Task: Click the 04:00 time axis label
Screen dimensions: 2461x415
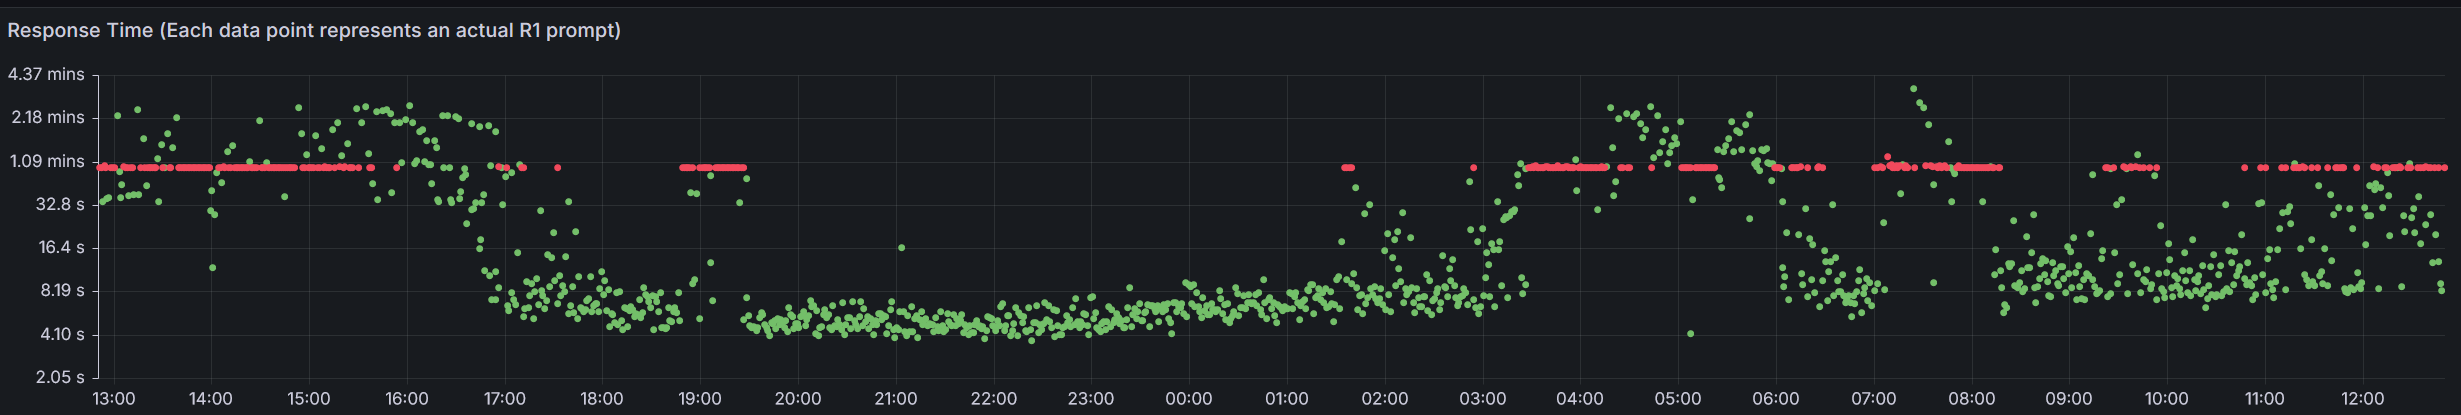Action: (x=1580, y=399)
